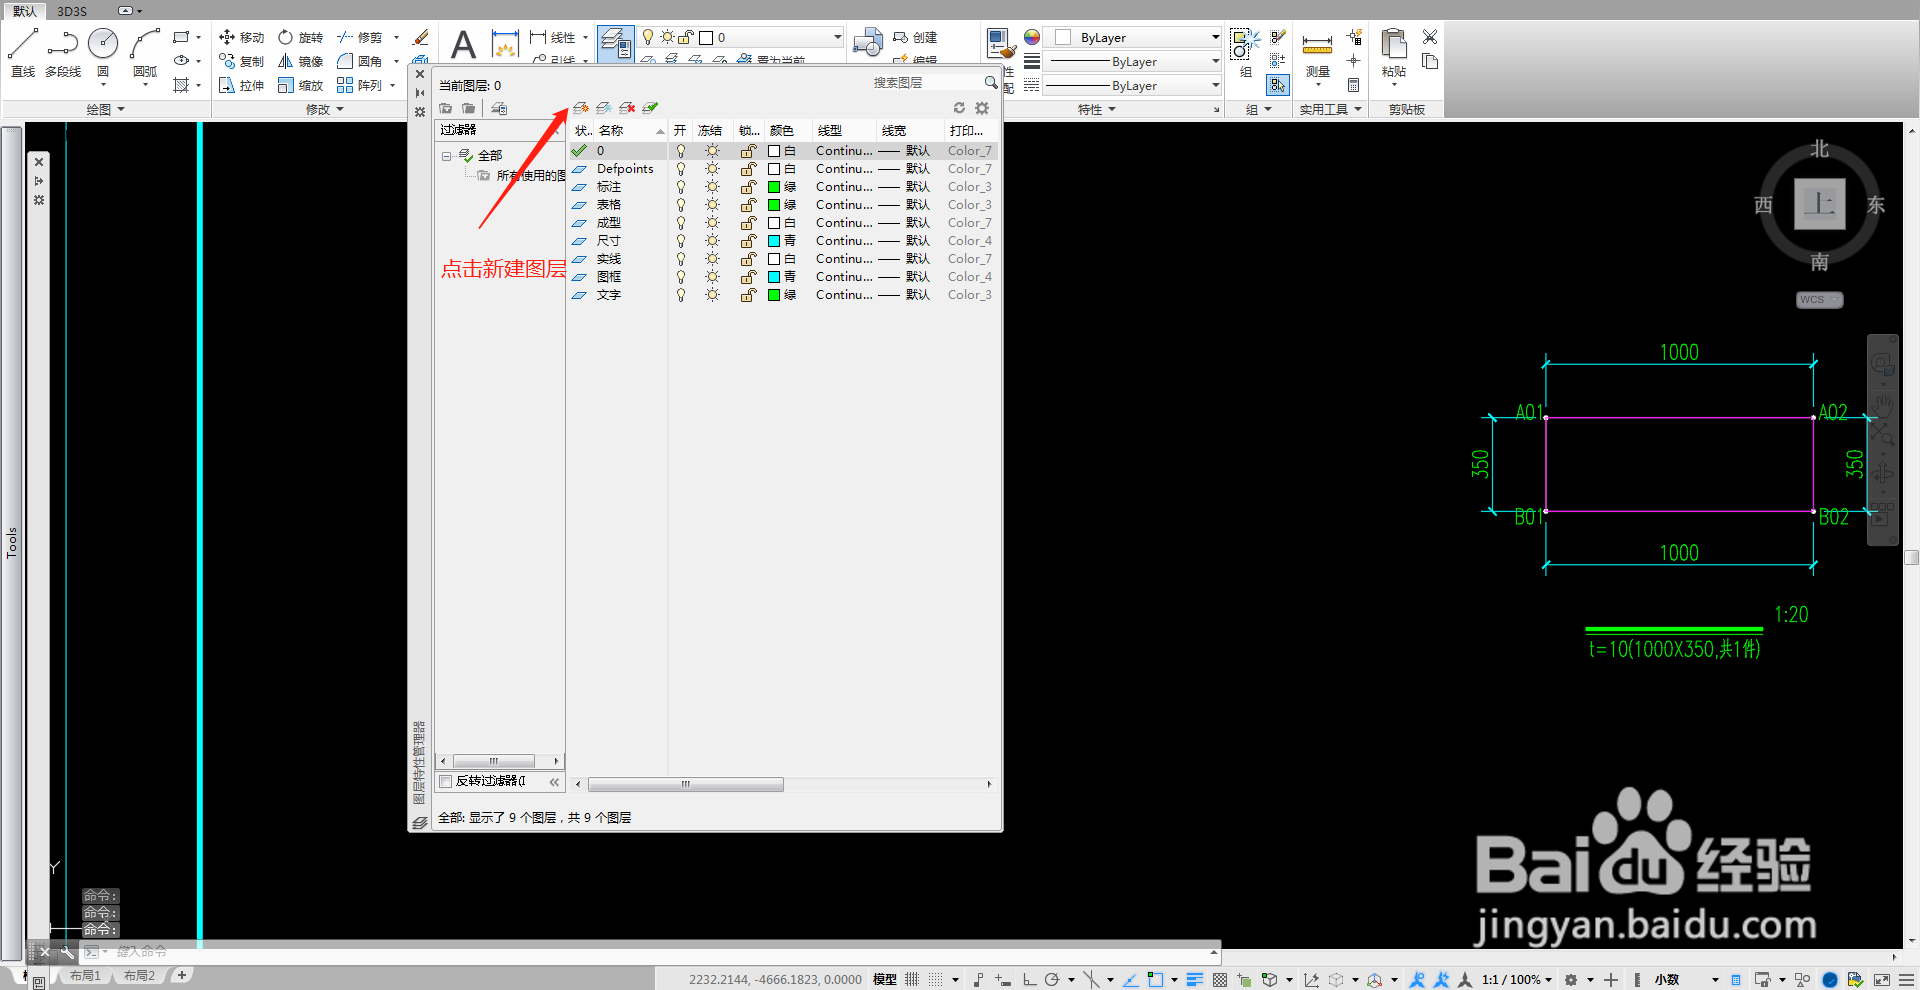Click the Set Current layer icon
The height and width of the screenshot is (990, 1920).
[650, 108]
